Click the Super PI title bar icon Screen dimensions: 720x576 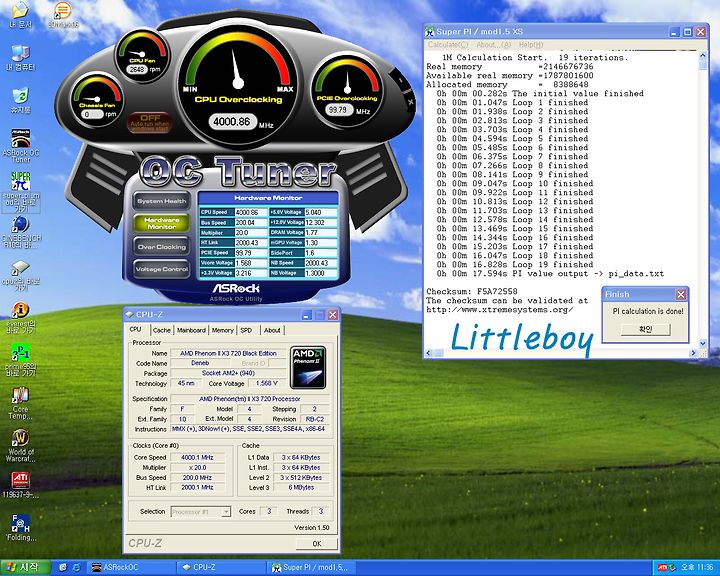point(430,31)
